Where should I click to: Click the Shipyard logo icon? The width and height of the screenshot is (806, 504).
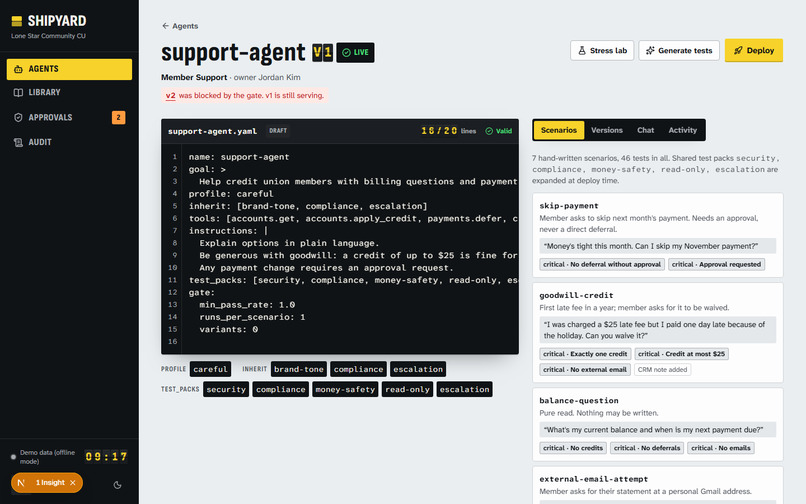point(17,21)
